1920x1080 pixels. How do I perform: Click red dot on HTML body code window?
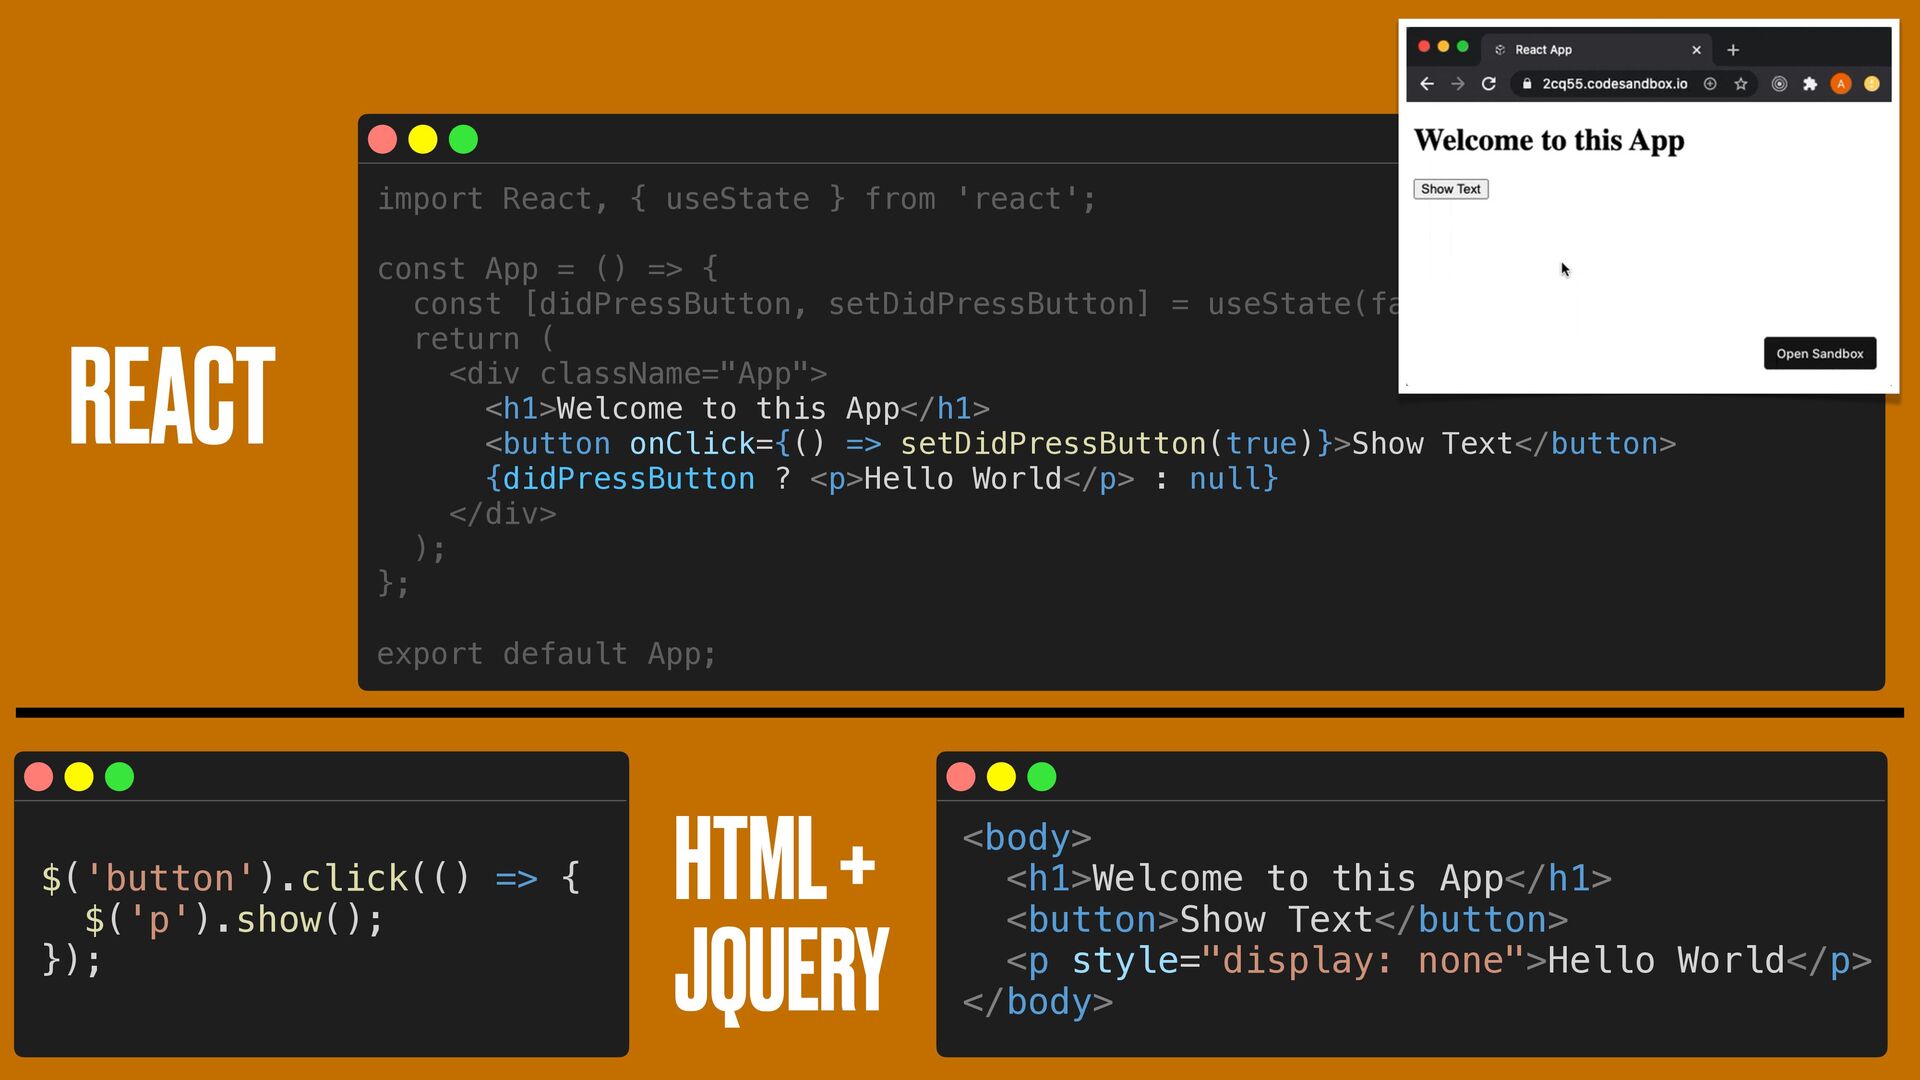click(x=961, y=777)
